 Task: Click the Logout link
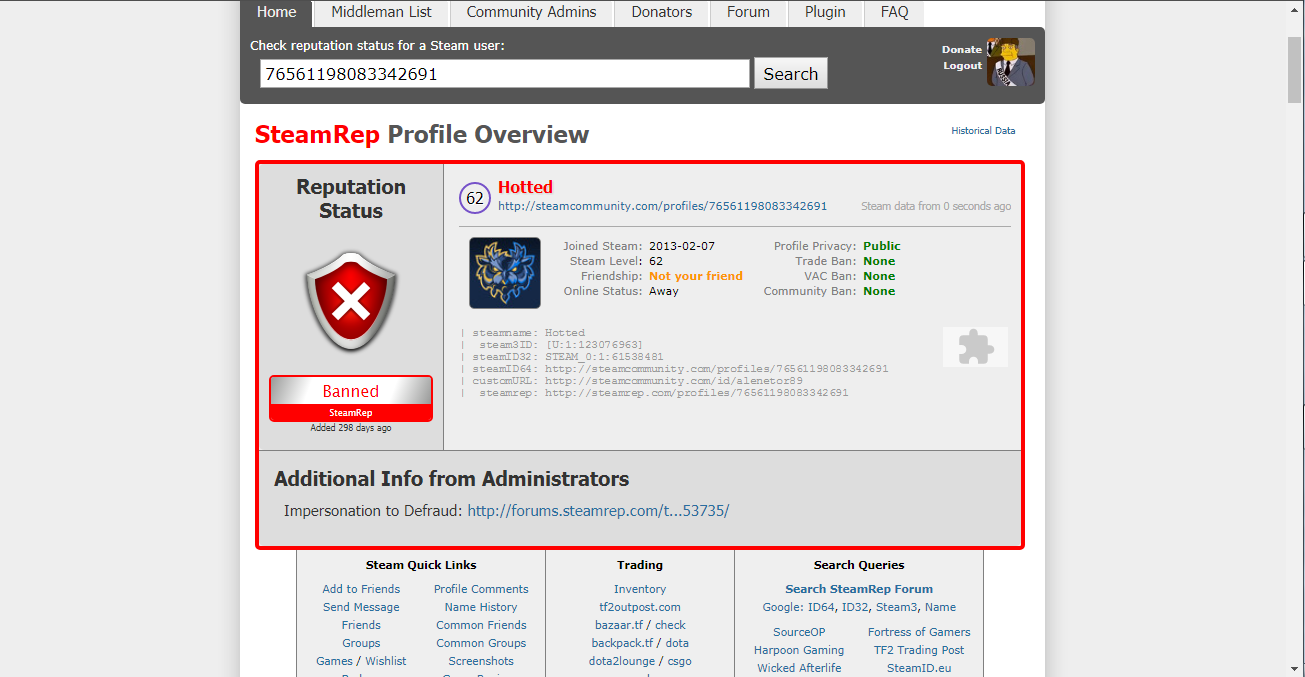(x=963, y=65)
